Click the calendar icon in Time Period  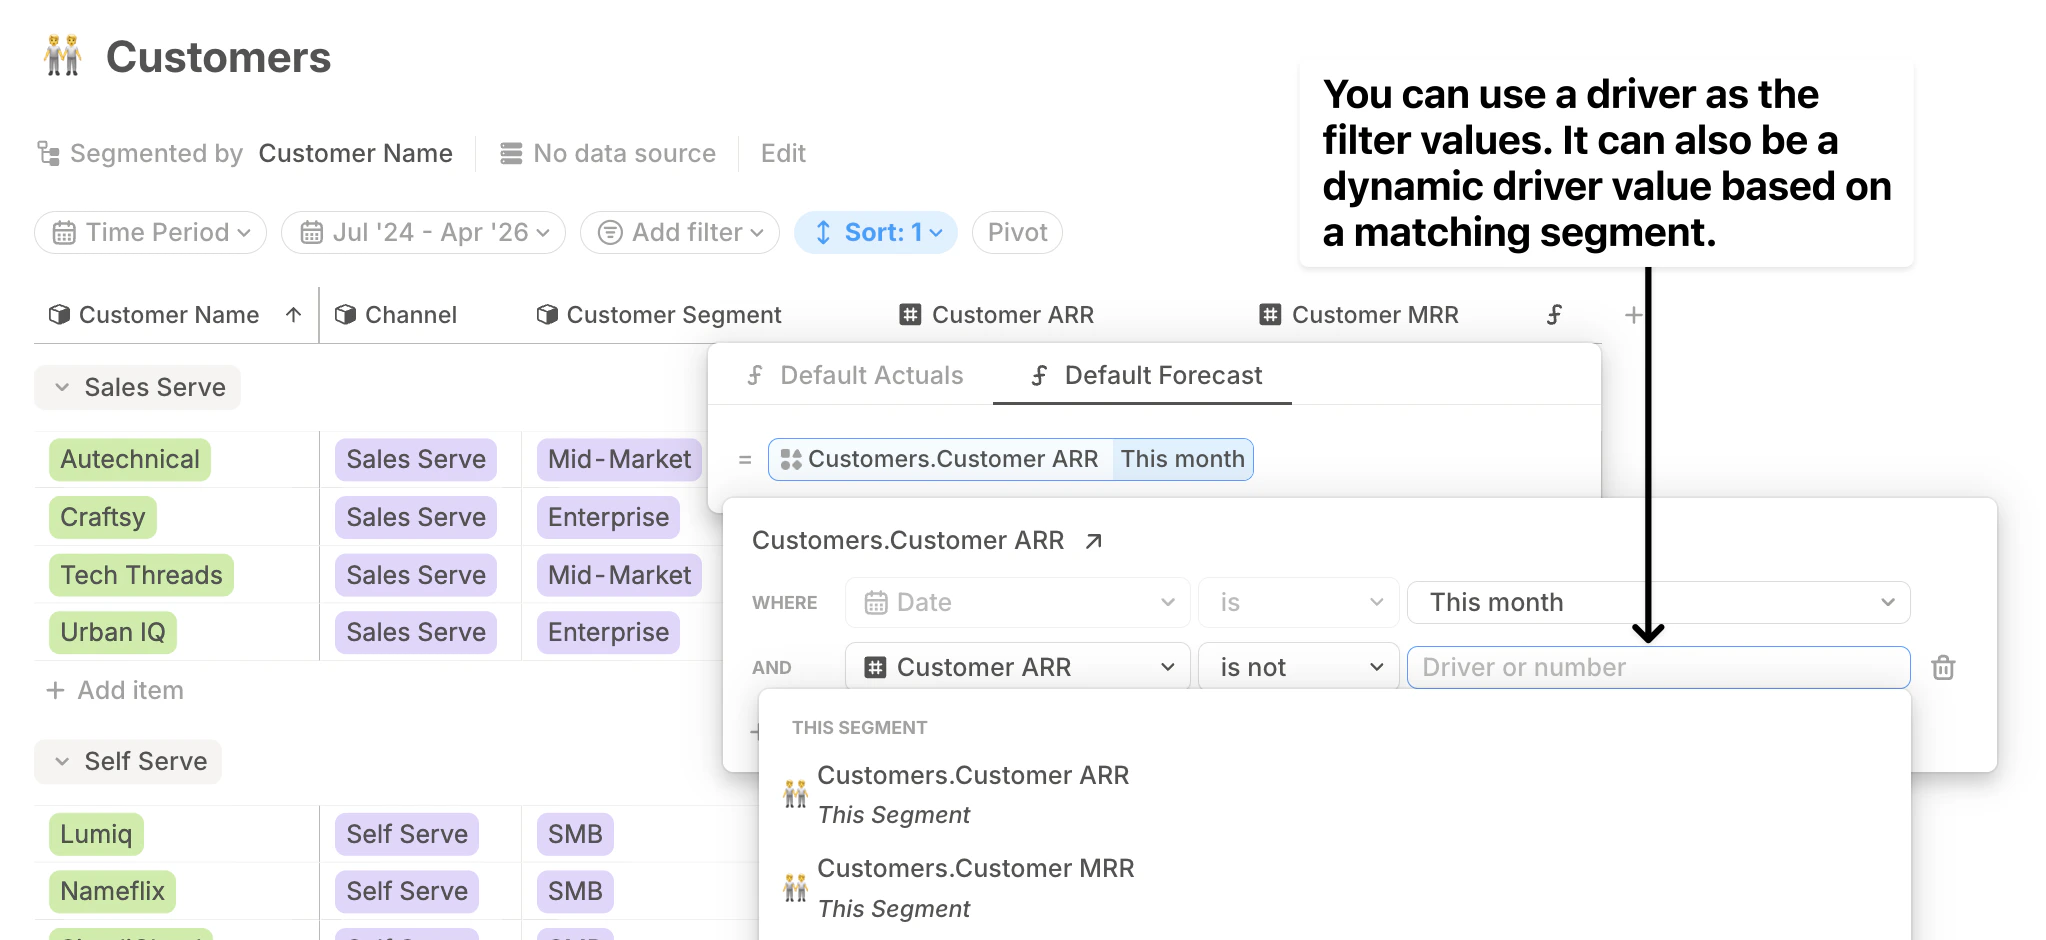pos(64,233)
